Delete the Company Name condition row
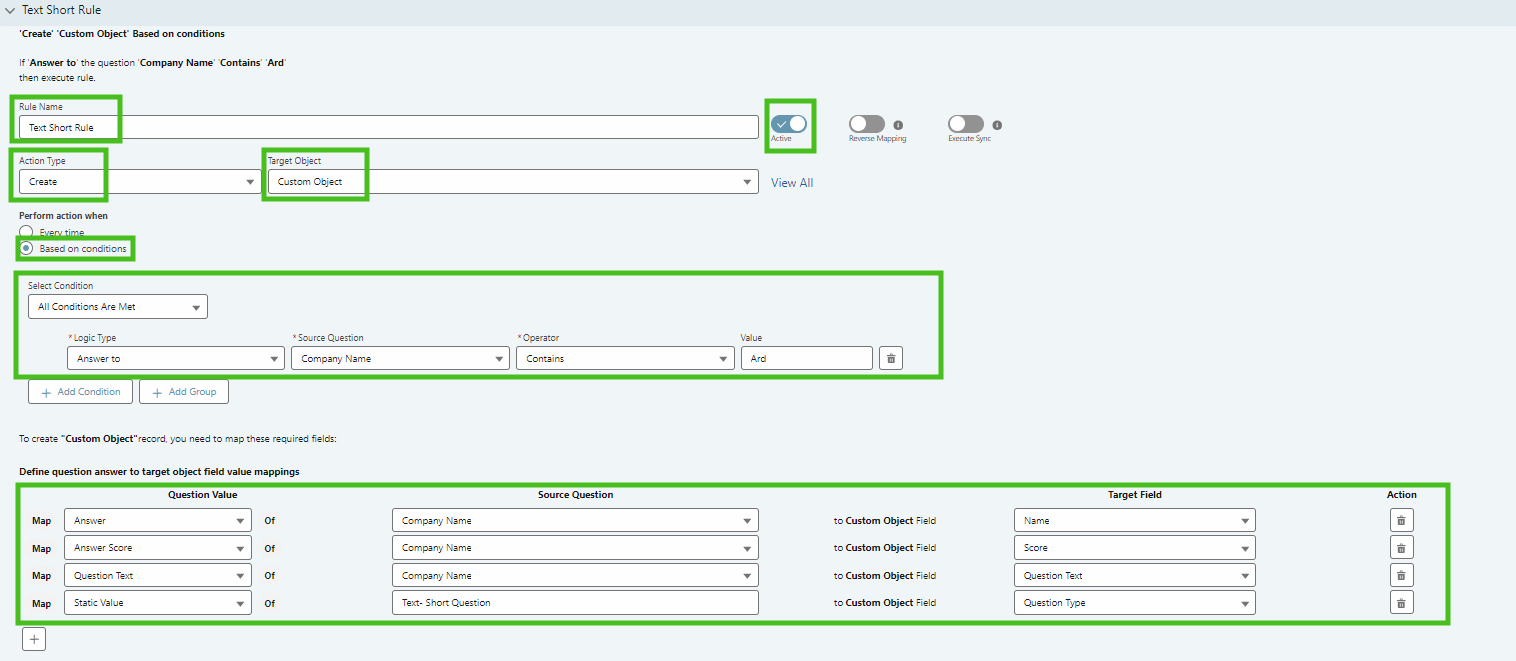This screenshot has height=661, width=1516. tap(890, 358)
